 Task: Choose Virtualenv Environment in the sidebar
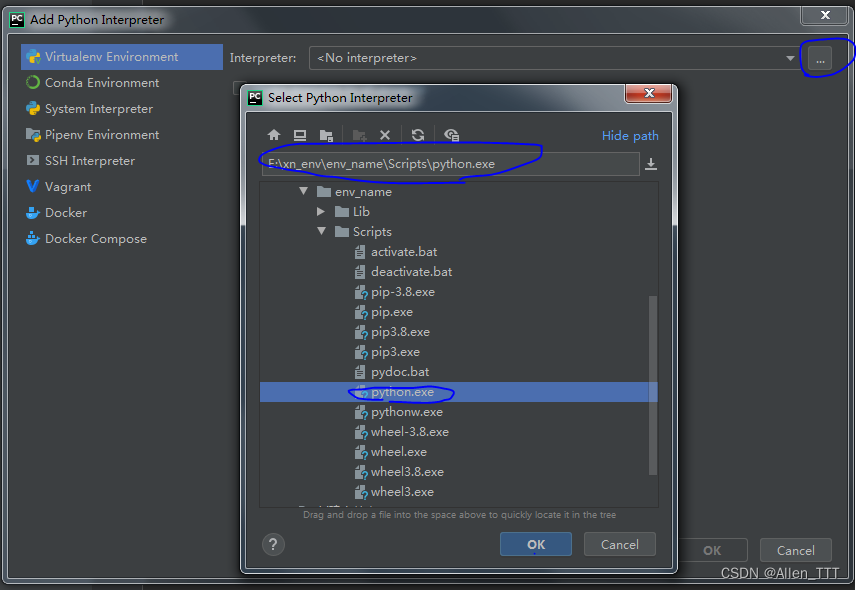122,57
